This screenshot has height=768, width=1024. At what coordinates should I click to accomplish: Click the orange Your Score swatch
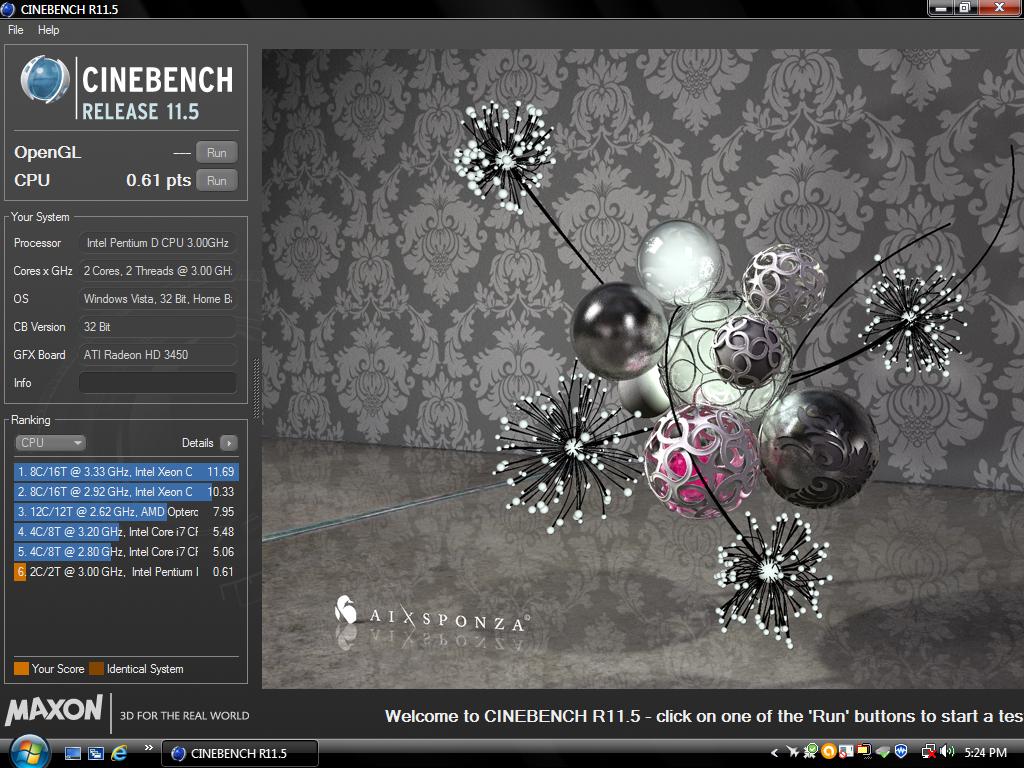pyautogui.click(x=22, y=669)
